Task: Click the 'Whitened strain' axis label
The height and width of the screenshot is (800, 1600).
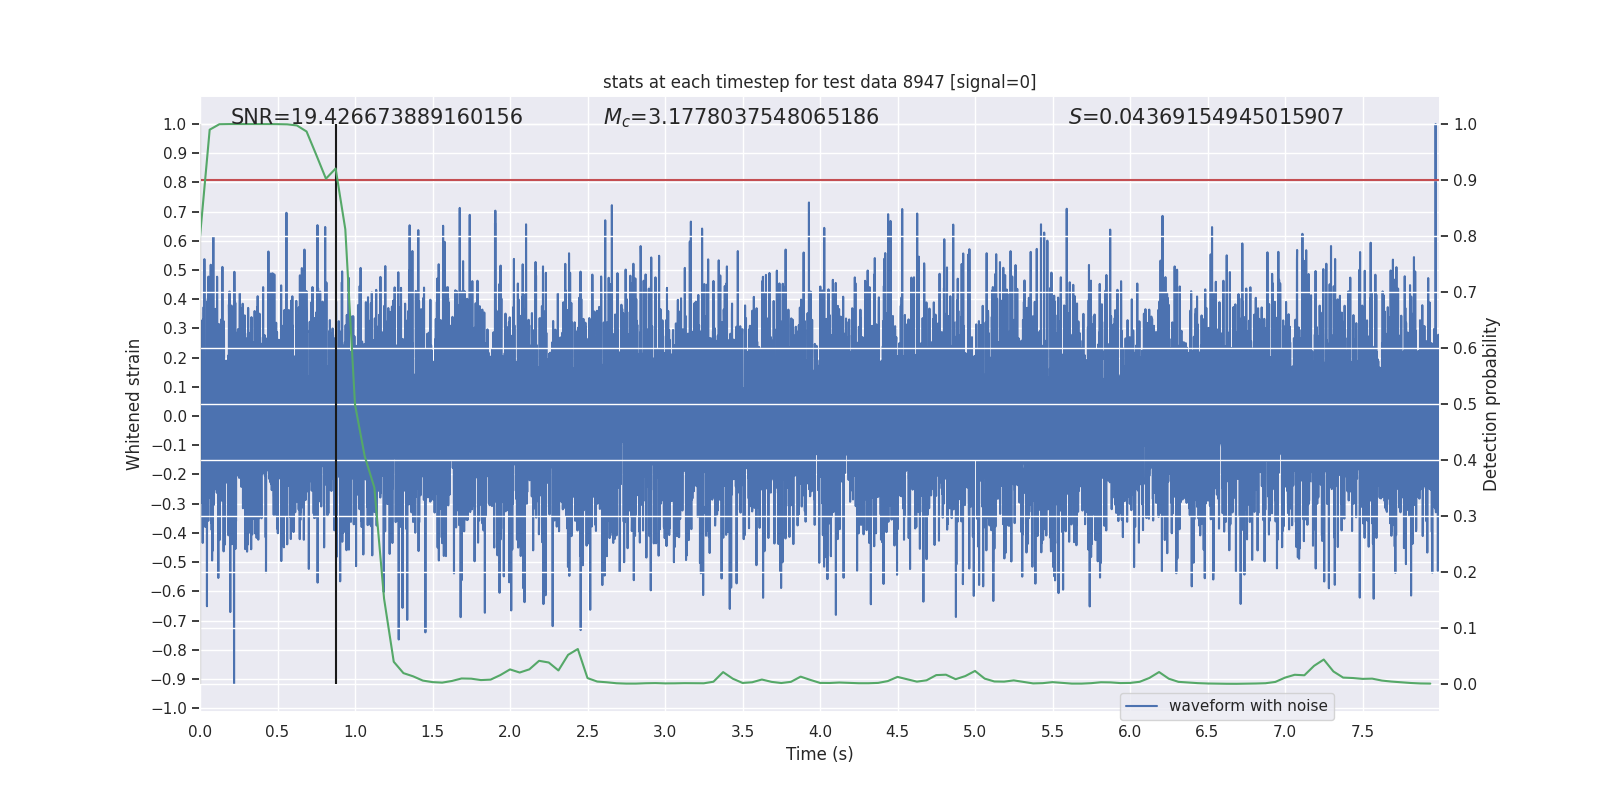Action: 134,404
